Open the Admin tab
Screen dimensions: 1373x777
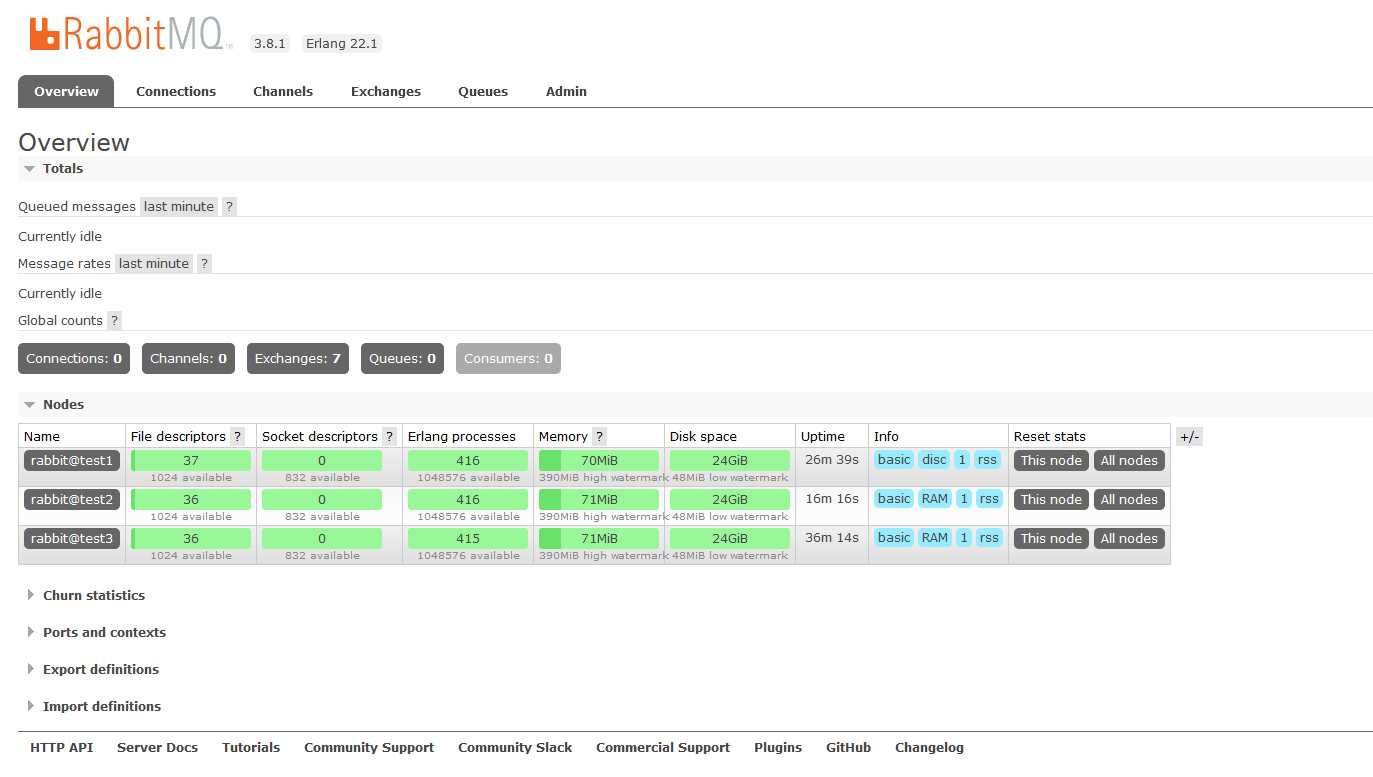click(x=566, y=91)
